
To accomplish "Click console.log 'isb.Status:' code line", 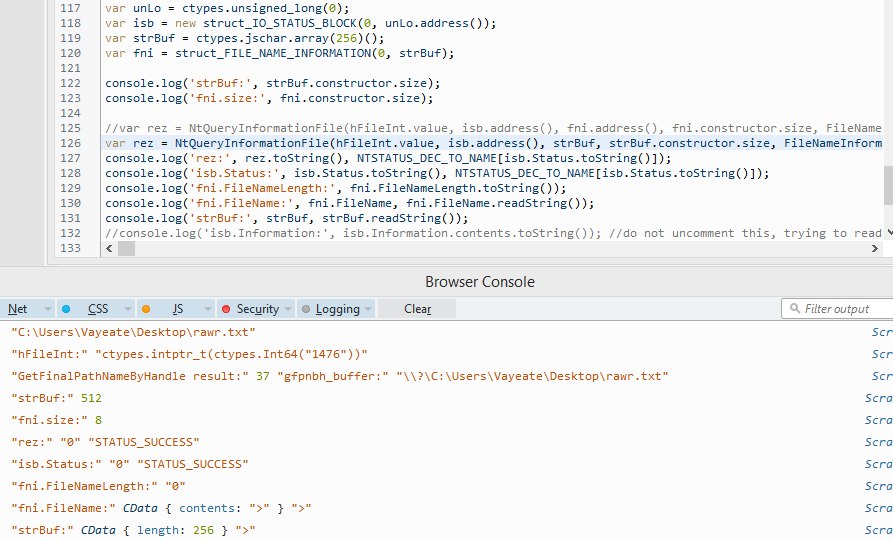I will pos(437,173).
